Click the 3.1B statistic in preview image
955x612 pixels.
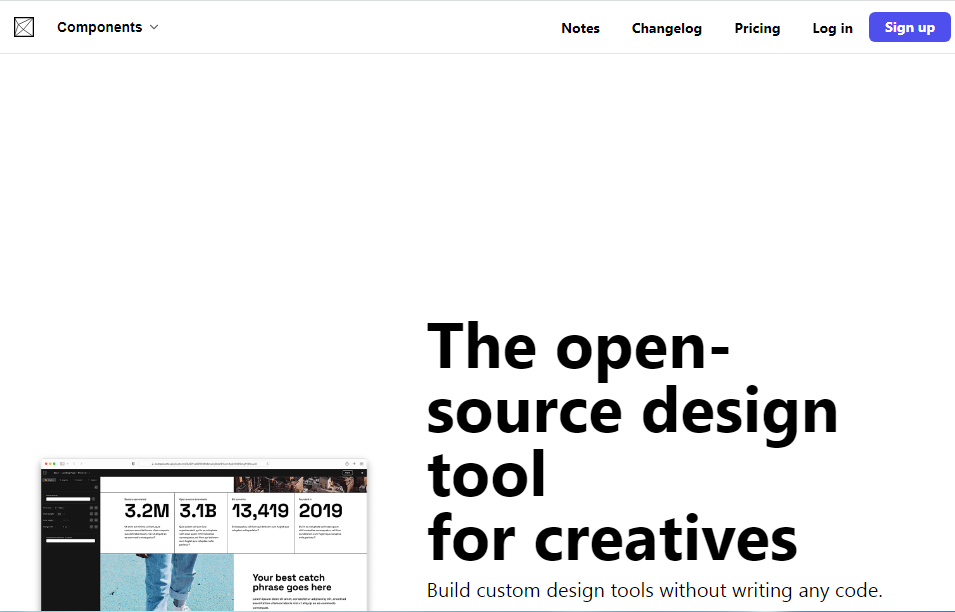(199, 511)
